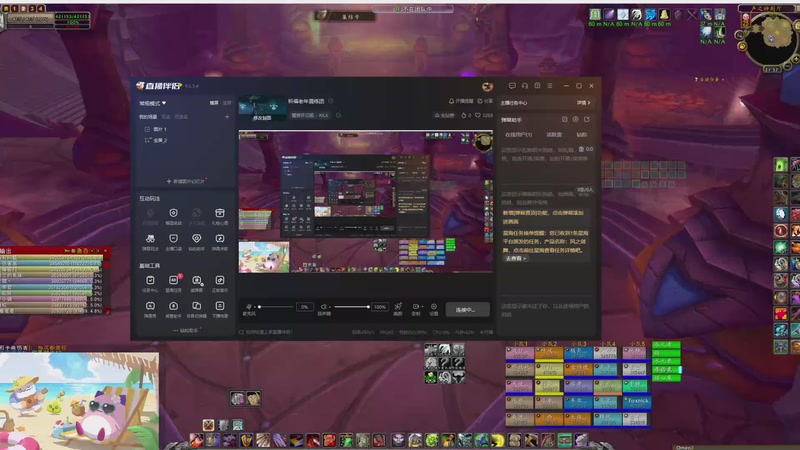800x450 pixels.
Task: Click the 输出 damage meter title bar
Action: pyautogui.click(x=55, y=251)
